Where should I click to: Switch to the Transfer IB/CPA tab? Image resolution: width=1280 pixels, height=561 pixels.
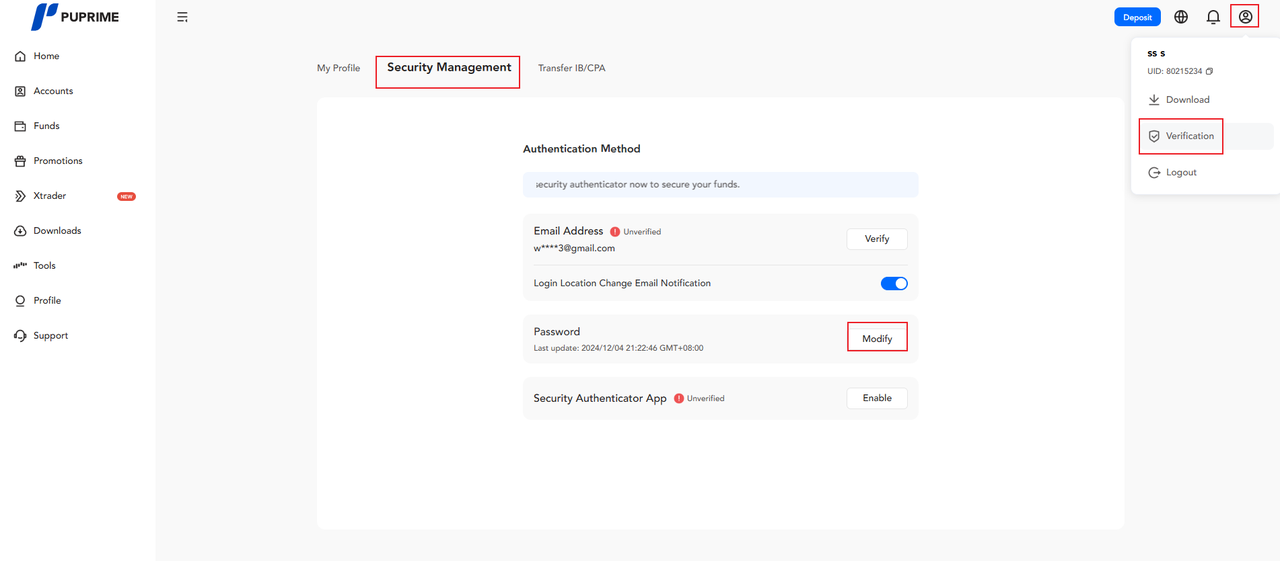click(x=571, y=68)
